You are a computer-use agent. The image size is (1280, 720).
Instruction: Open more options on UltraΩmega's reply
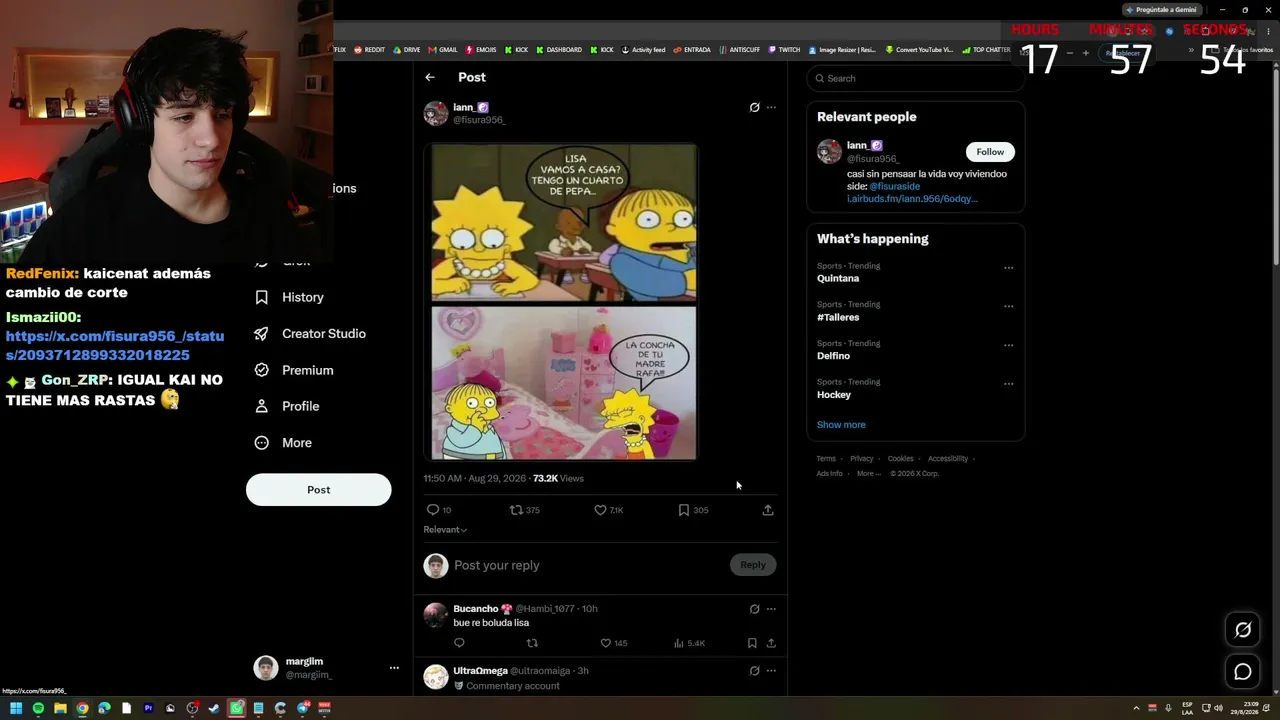(x=771, y=671)
